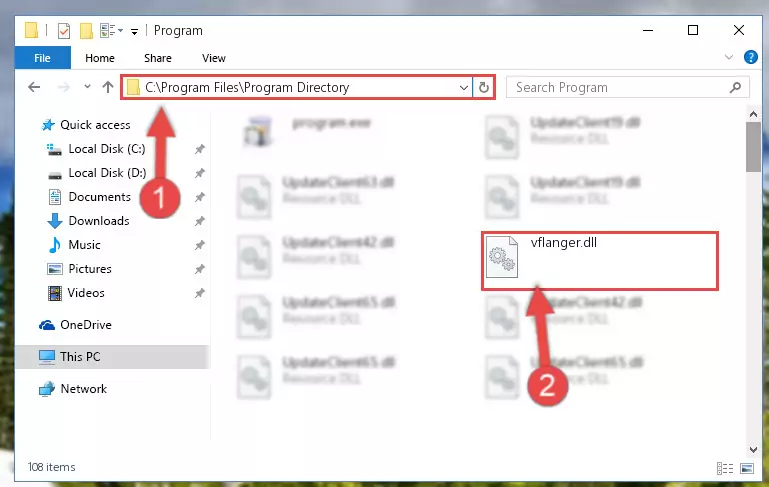Open Local Disk (D:) in sidebar
This screenshot has width=769, height=487.
[107, 173]
